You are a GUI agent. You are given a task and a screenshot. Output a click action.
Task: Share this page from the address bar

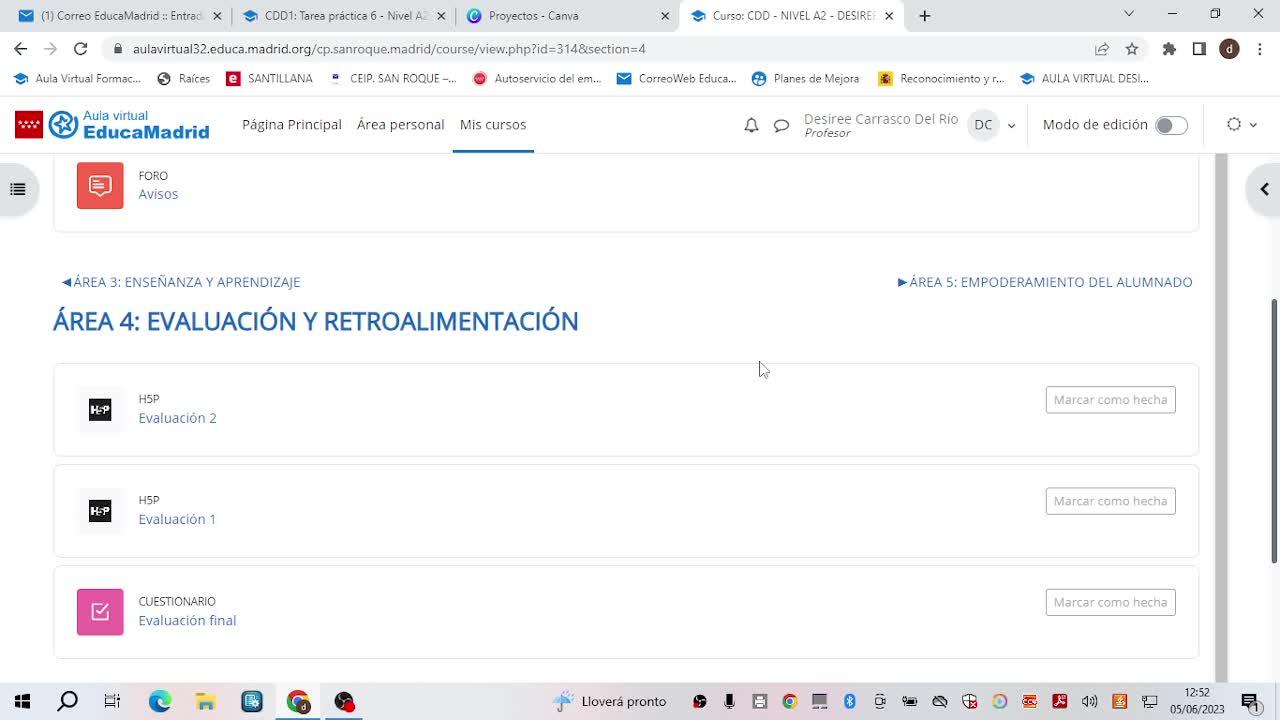1102,49
